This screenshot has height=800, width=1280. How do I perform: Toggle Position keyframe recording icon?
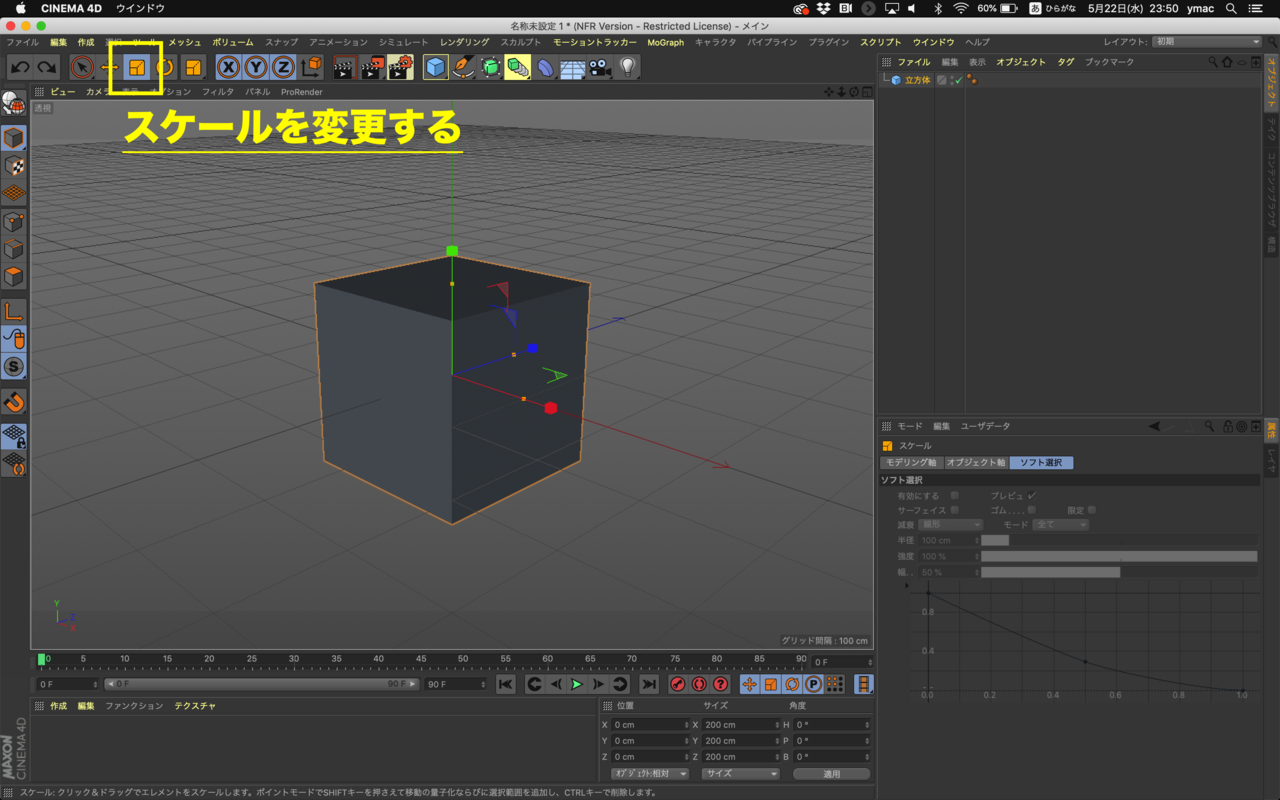point(748,684)
